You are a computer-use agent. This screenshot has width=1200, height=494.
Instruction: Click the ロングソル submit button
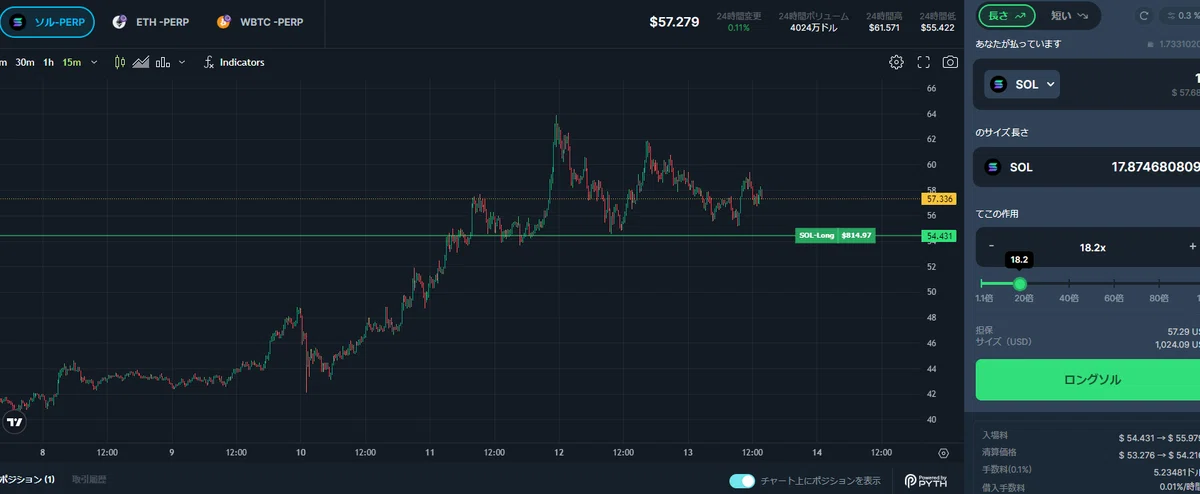pyautogui.click(x=1088, y=380)
